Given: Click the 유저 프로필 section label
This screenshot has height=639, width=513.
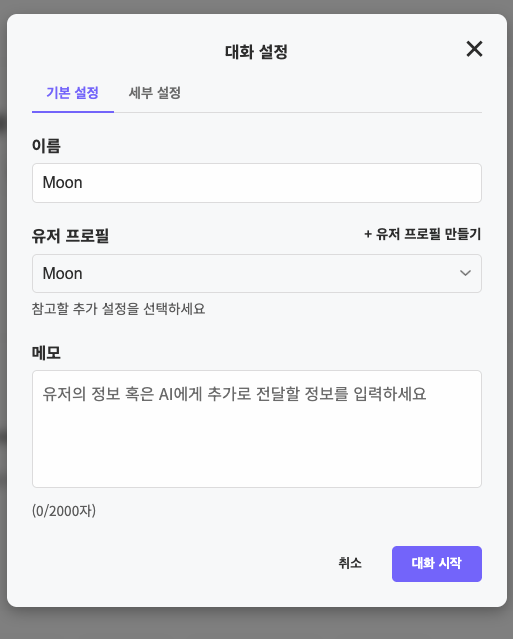Looking at the screenshot, I should [70, 236].
